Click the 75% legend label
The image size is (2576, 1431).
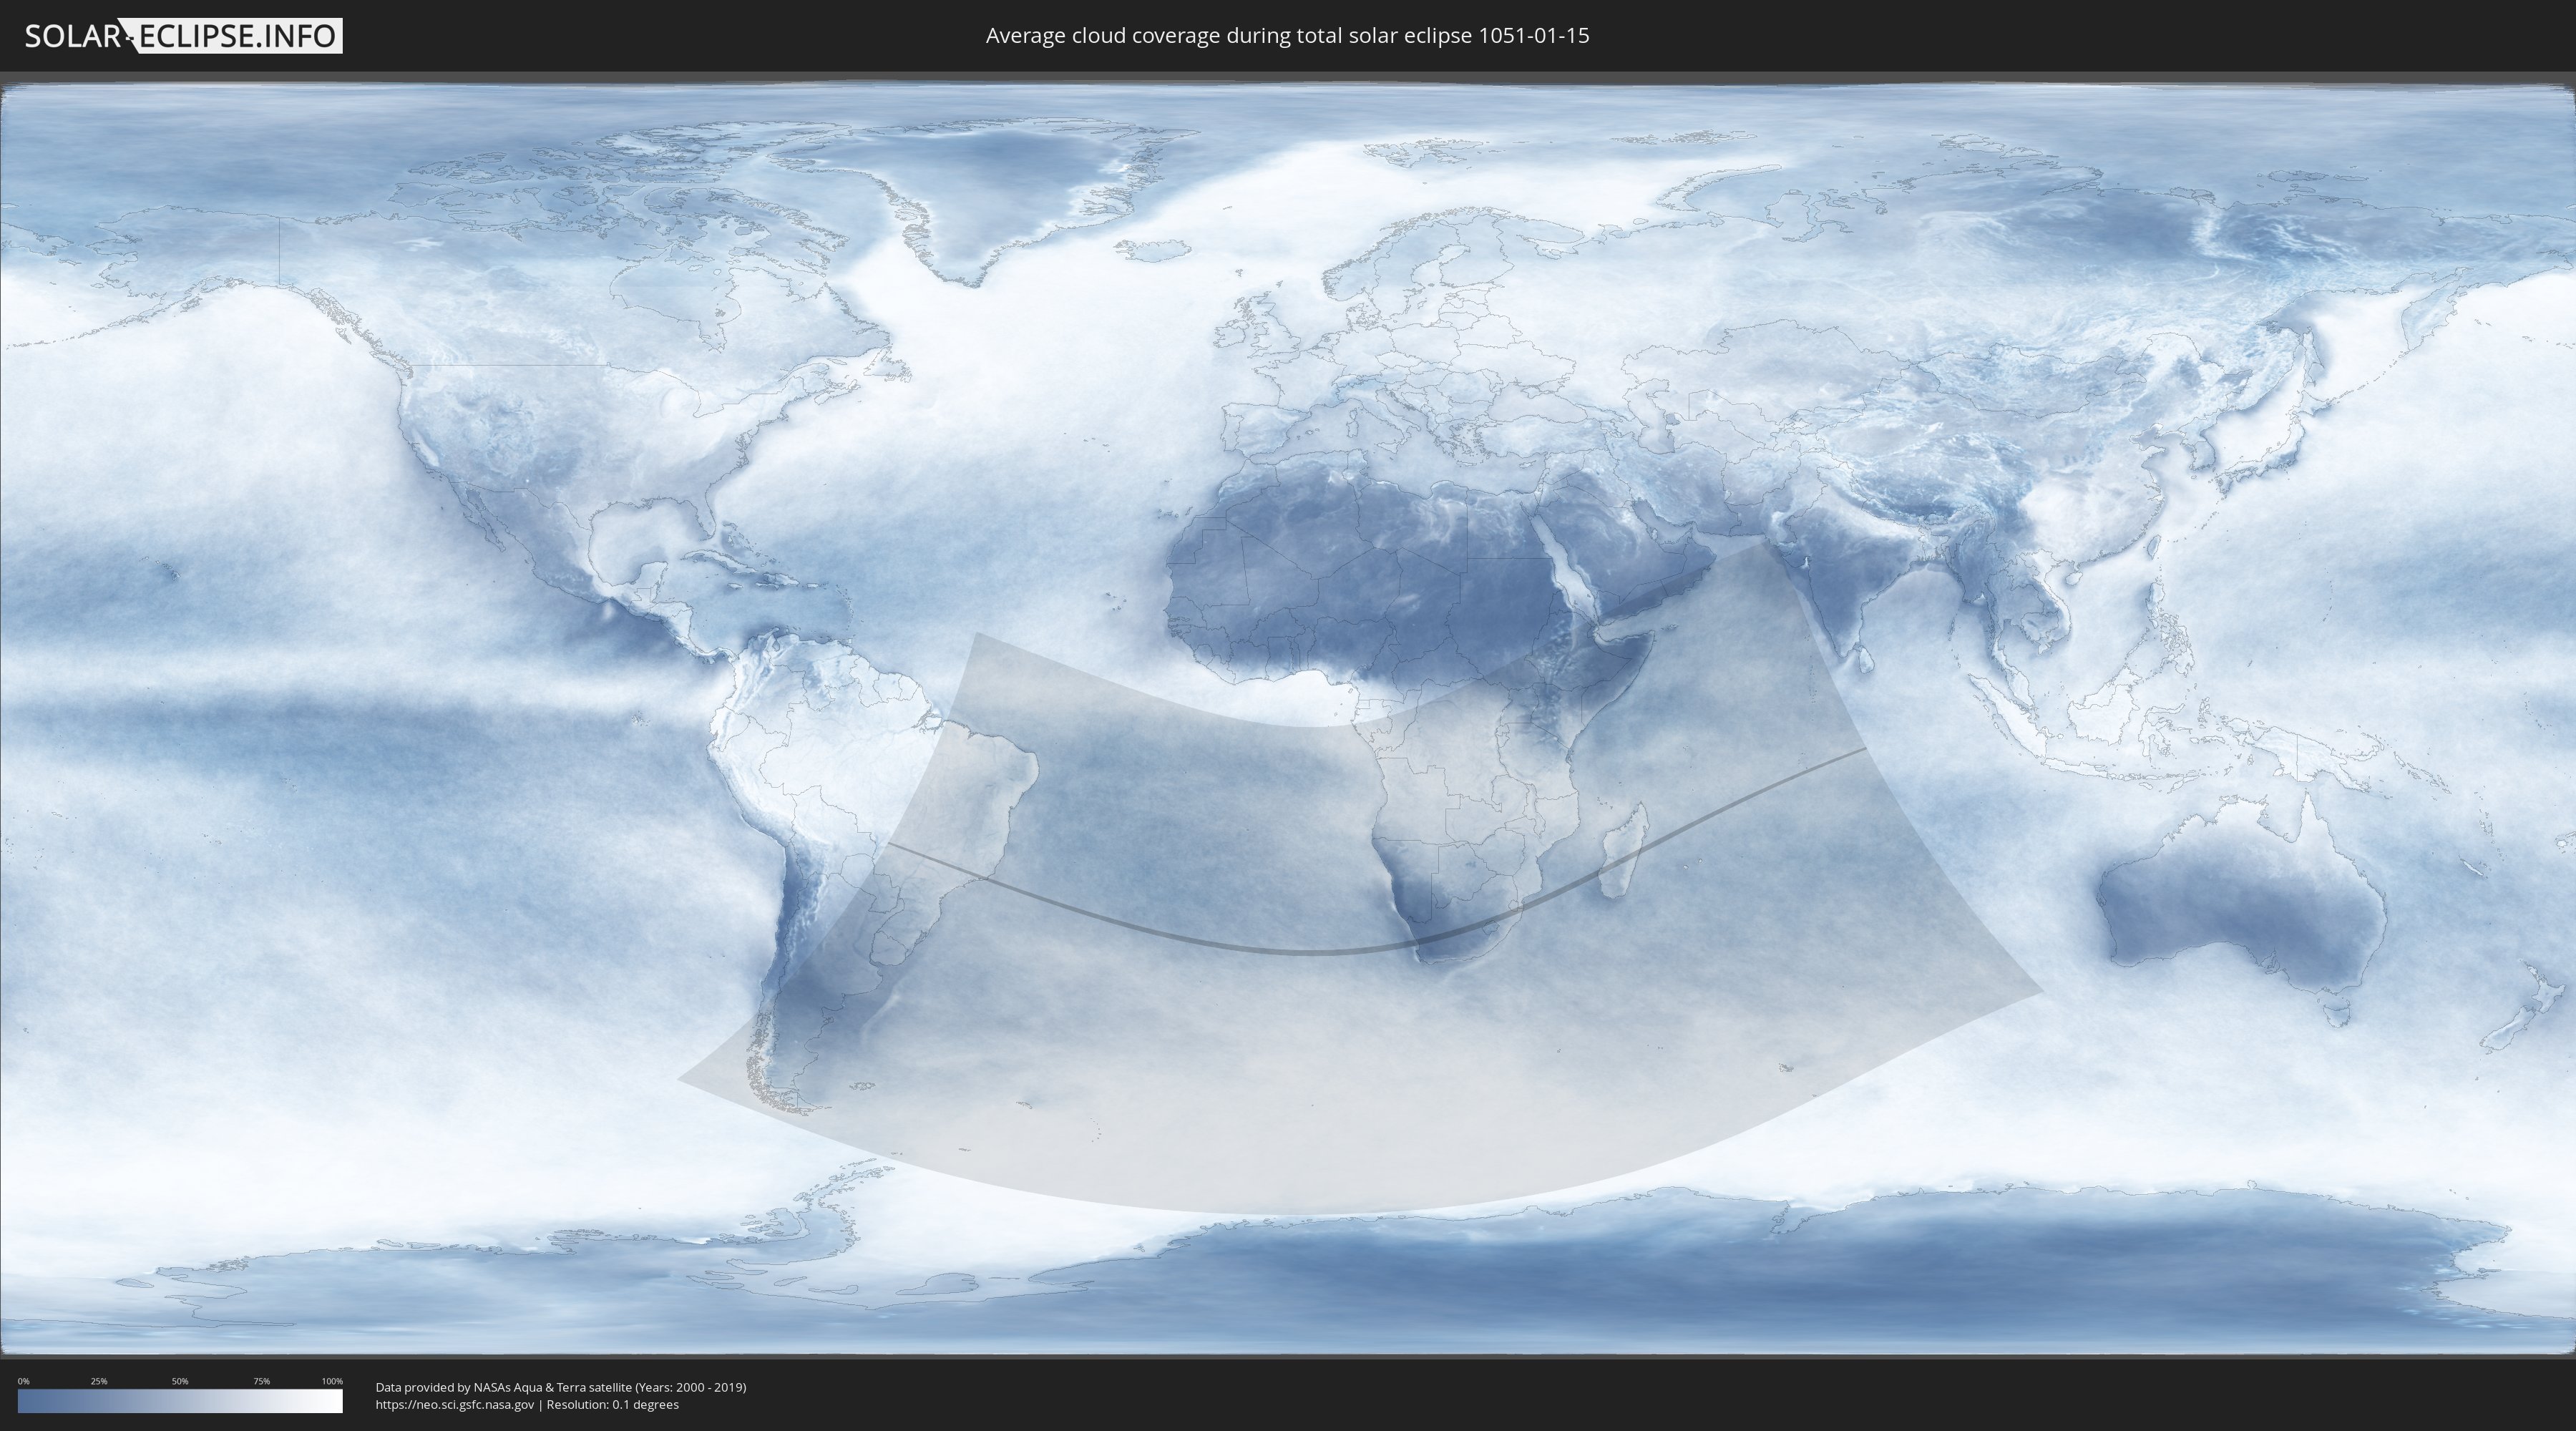261,1381
